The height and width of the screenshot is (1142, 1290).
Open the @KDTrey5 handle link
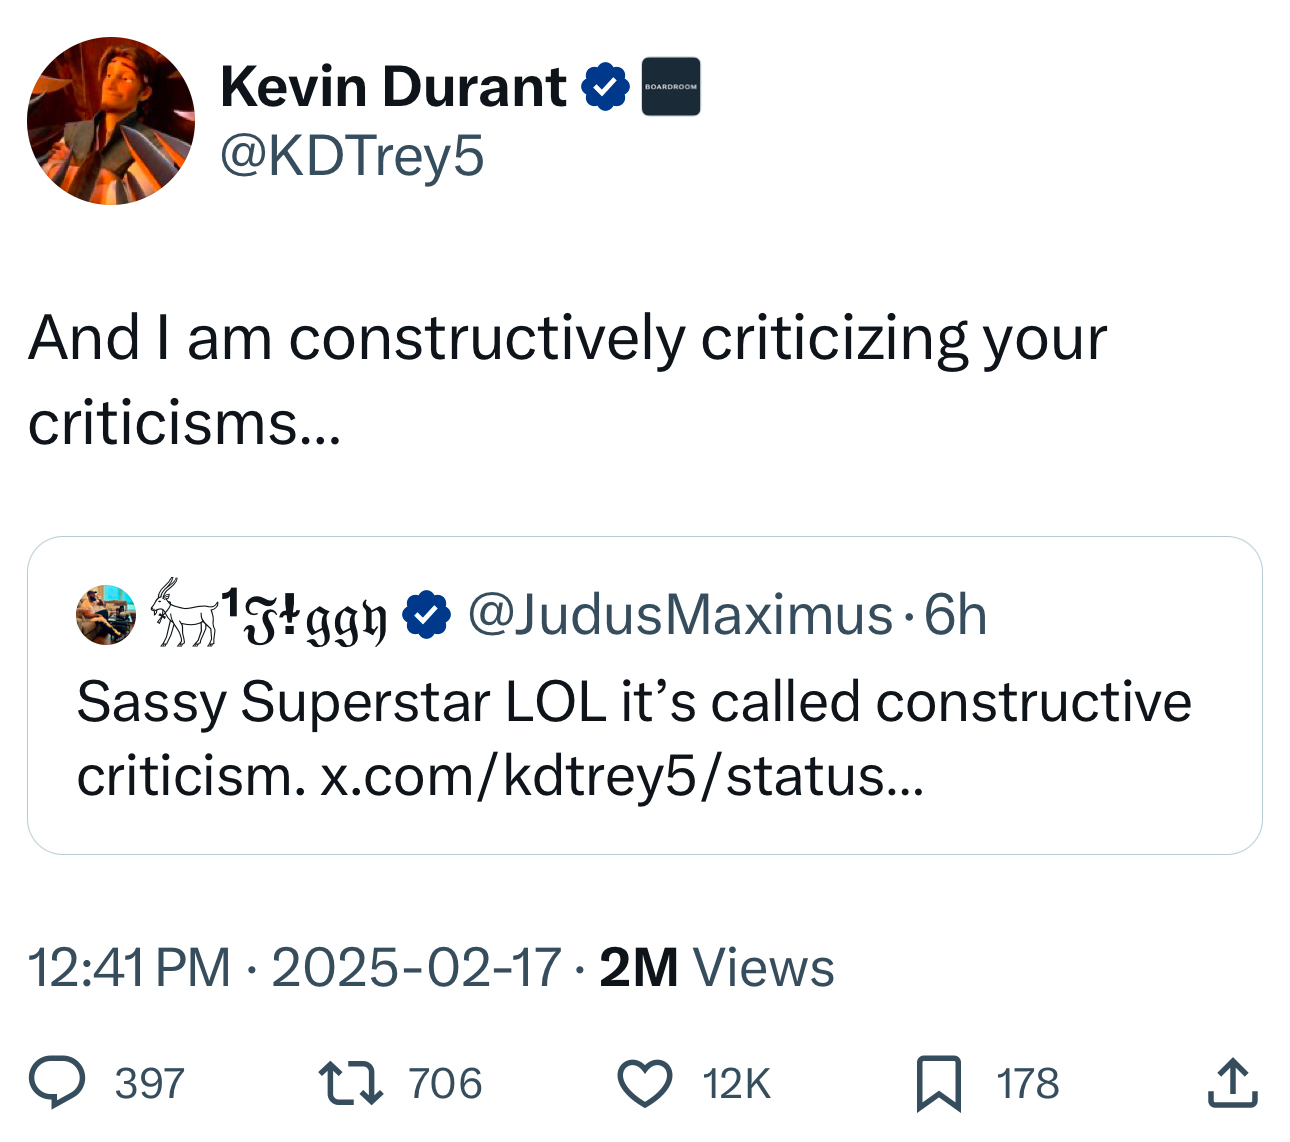coord(352,156)
